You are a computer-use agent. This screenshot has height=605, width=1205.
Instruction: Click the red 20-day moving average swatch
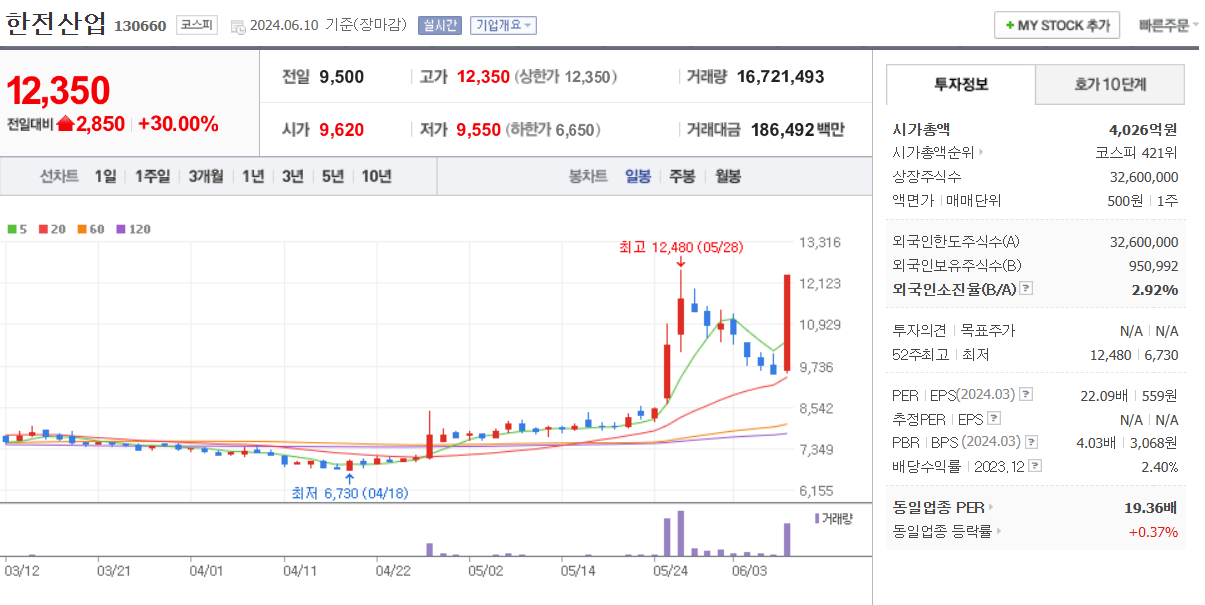[43, 229]
